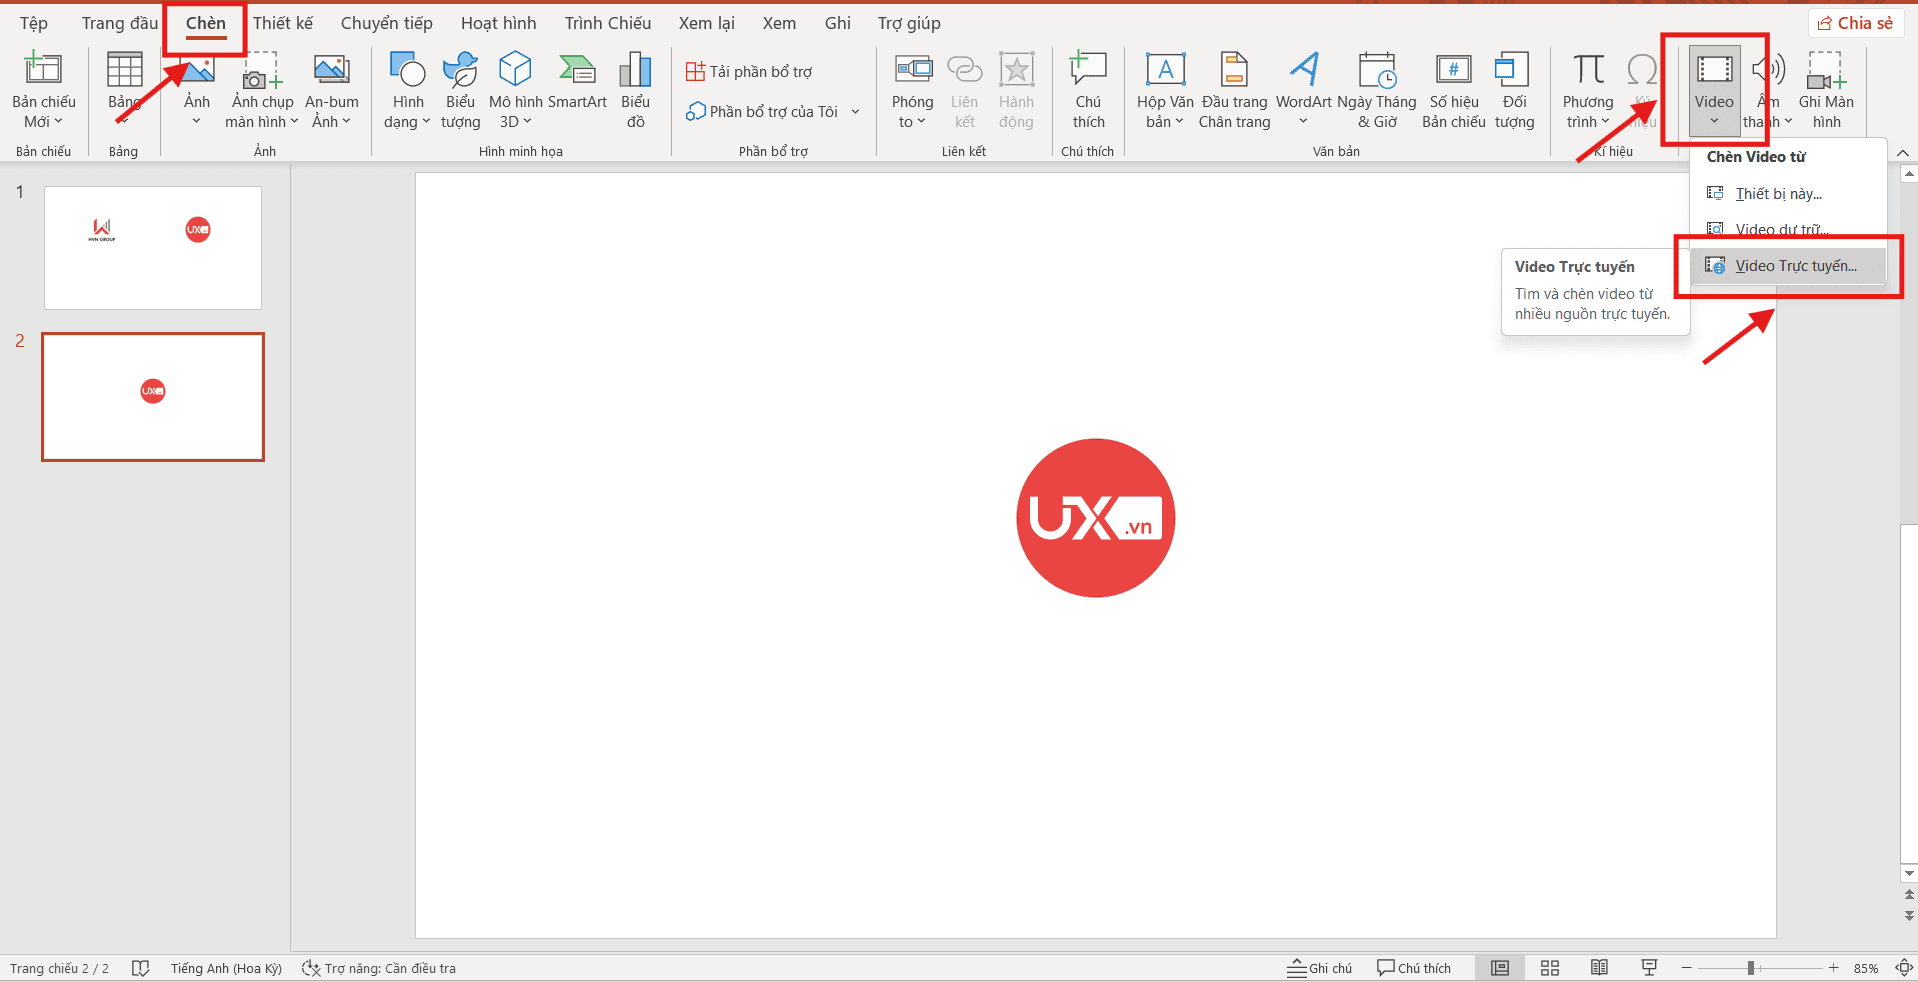Switch to Slide Sorter view in status bar
Screen dimensions: 1918x982
pos(1550,968)
